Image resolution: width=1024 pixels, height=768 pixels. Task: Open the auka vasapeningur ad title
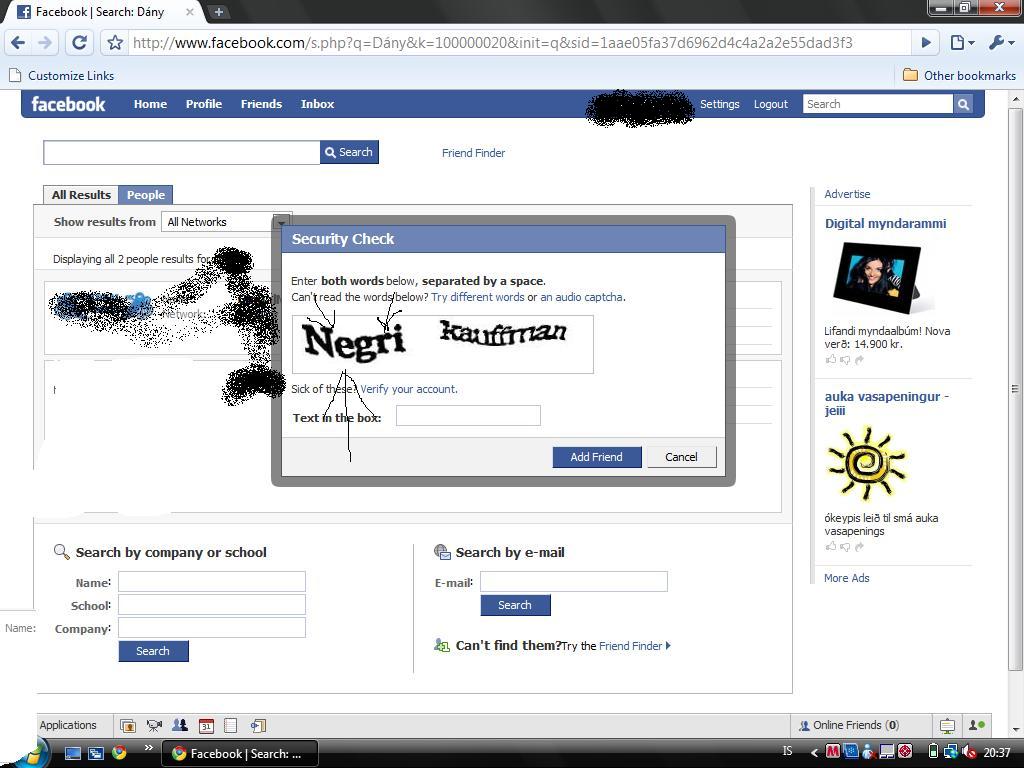click(886, 403)
